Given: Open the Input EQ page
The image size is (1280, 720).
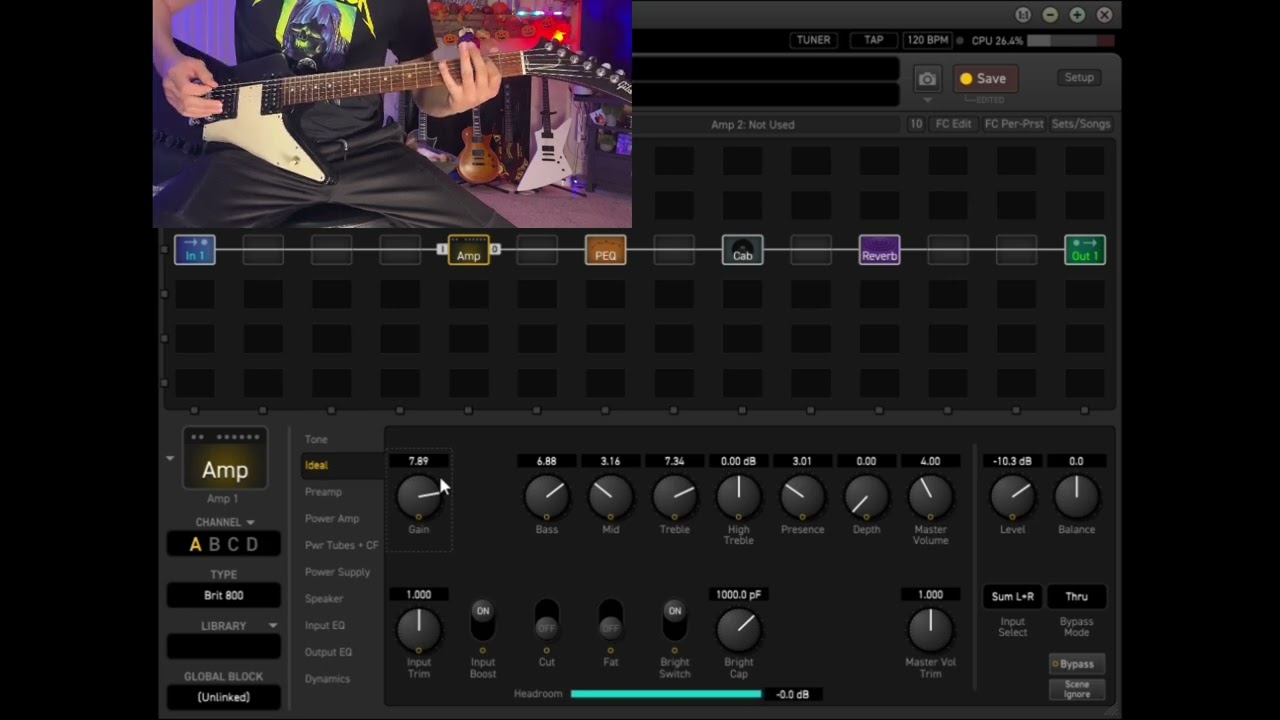Looking at the screenshot, I should click(325, 625).
